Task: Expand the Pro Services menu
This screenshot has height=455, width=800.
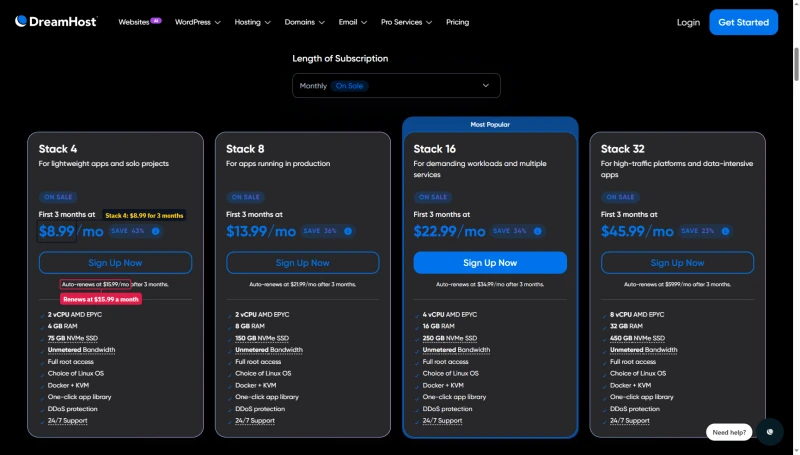Action: pos(406,22)
